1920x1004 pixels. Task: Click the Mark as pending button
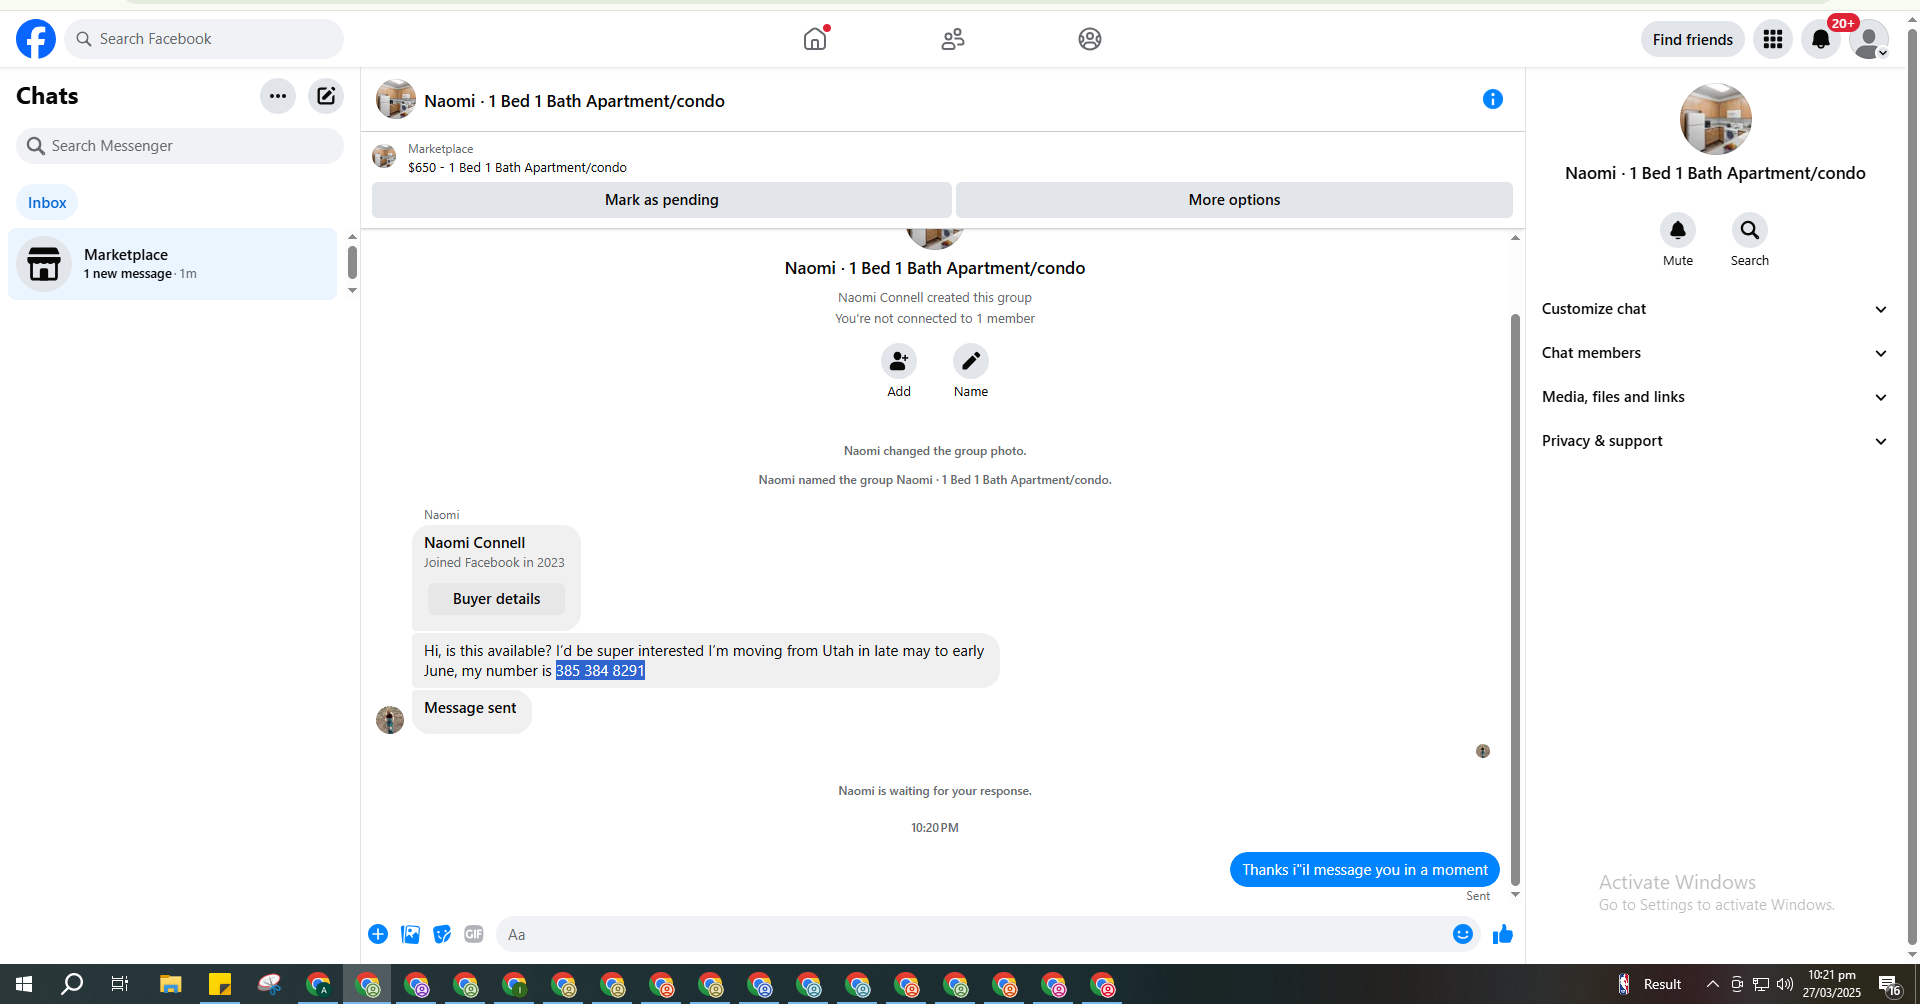pos(662,200)
